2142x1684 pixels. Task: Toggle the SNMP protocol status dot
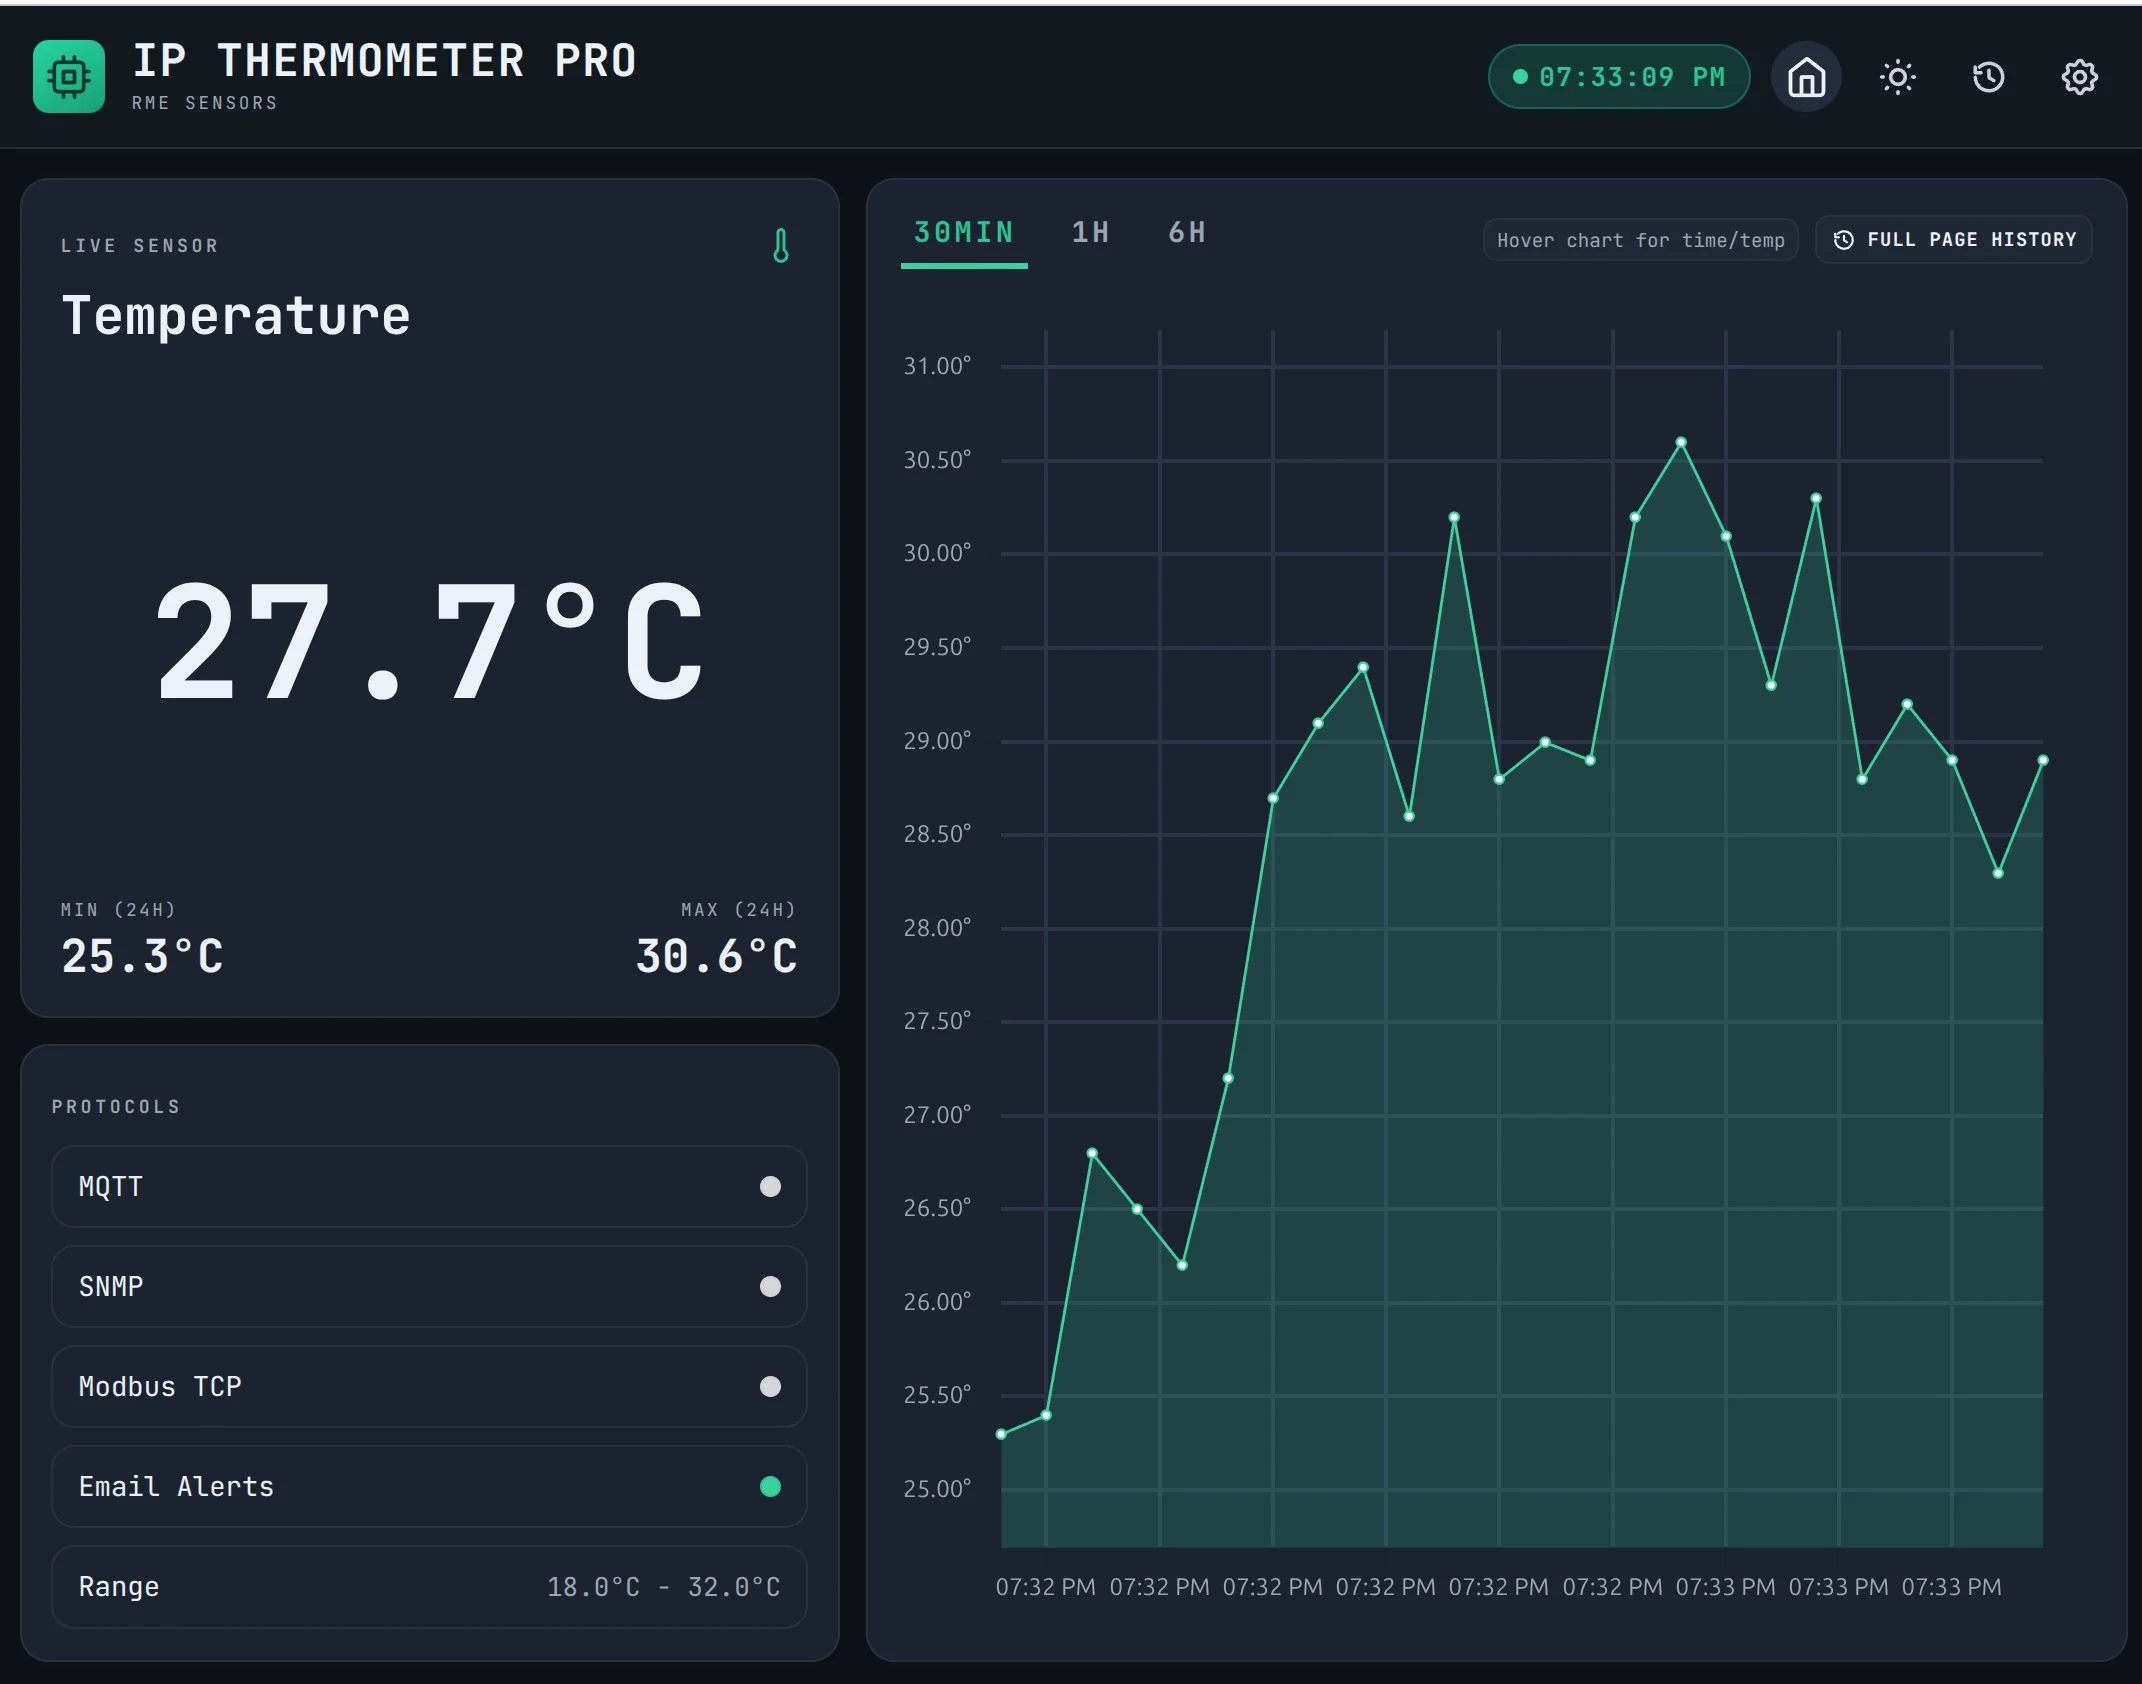pyautogui.click(x=770, y=1287)
